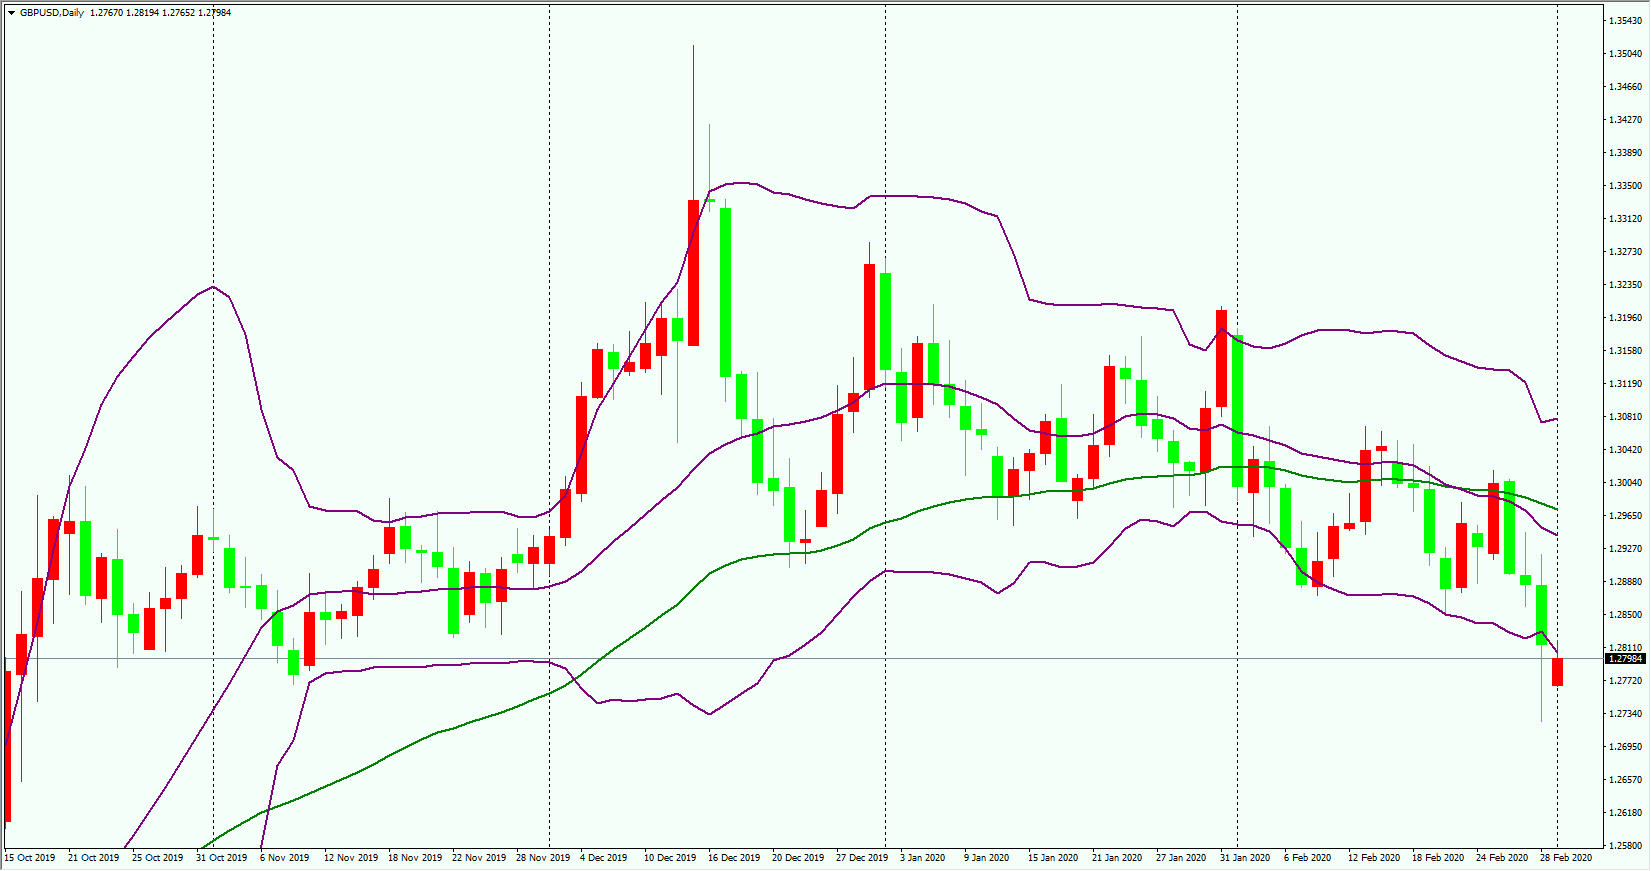1651x871 pixels.
Task: Click price level 1.35430 on the axis
Action: pyautogui.click(x=1625, y=21)
